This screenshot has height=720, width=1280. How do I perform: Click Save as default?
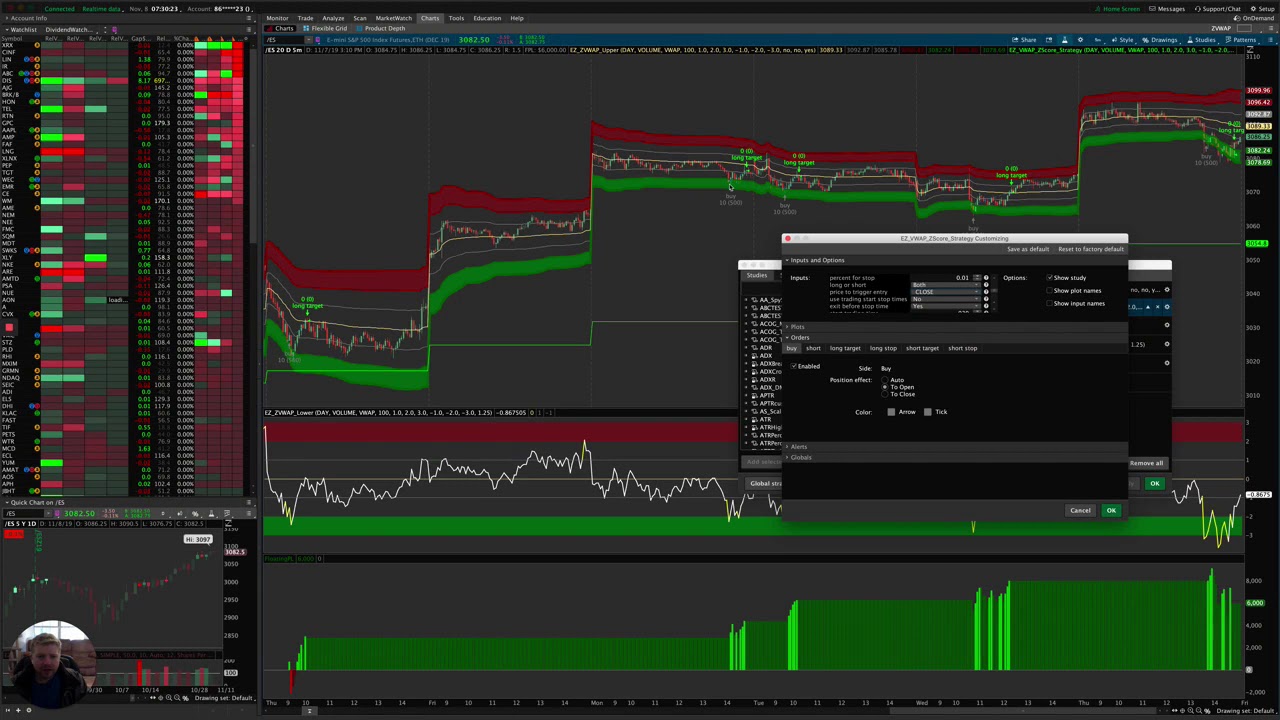pyautogui.click(x=1028, y=249)
